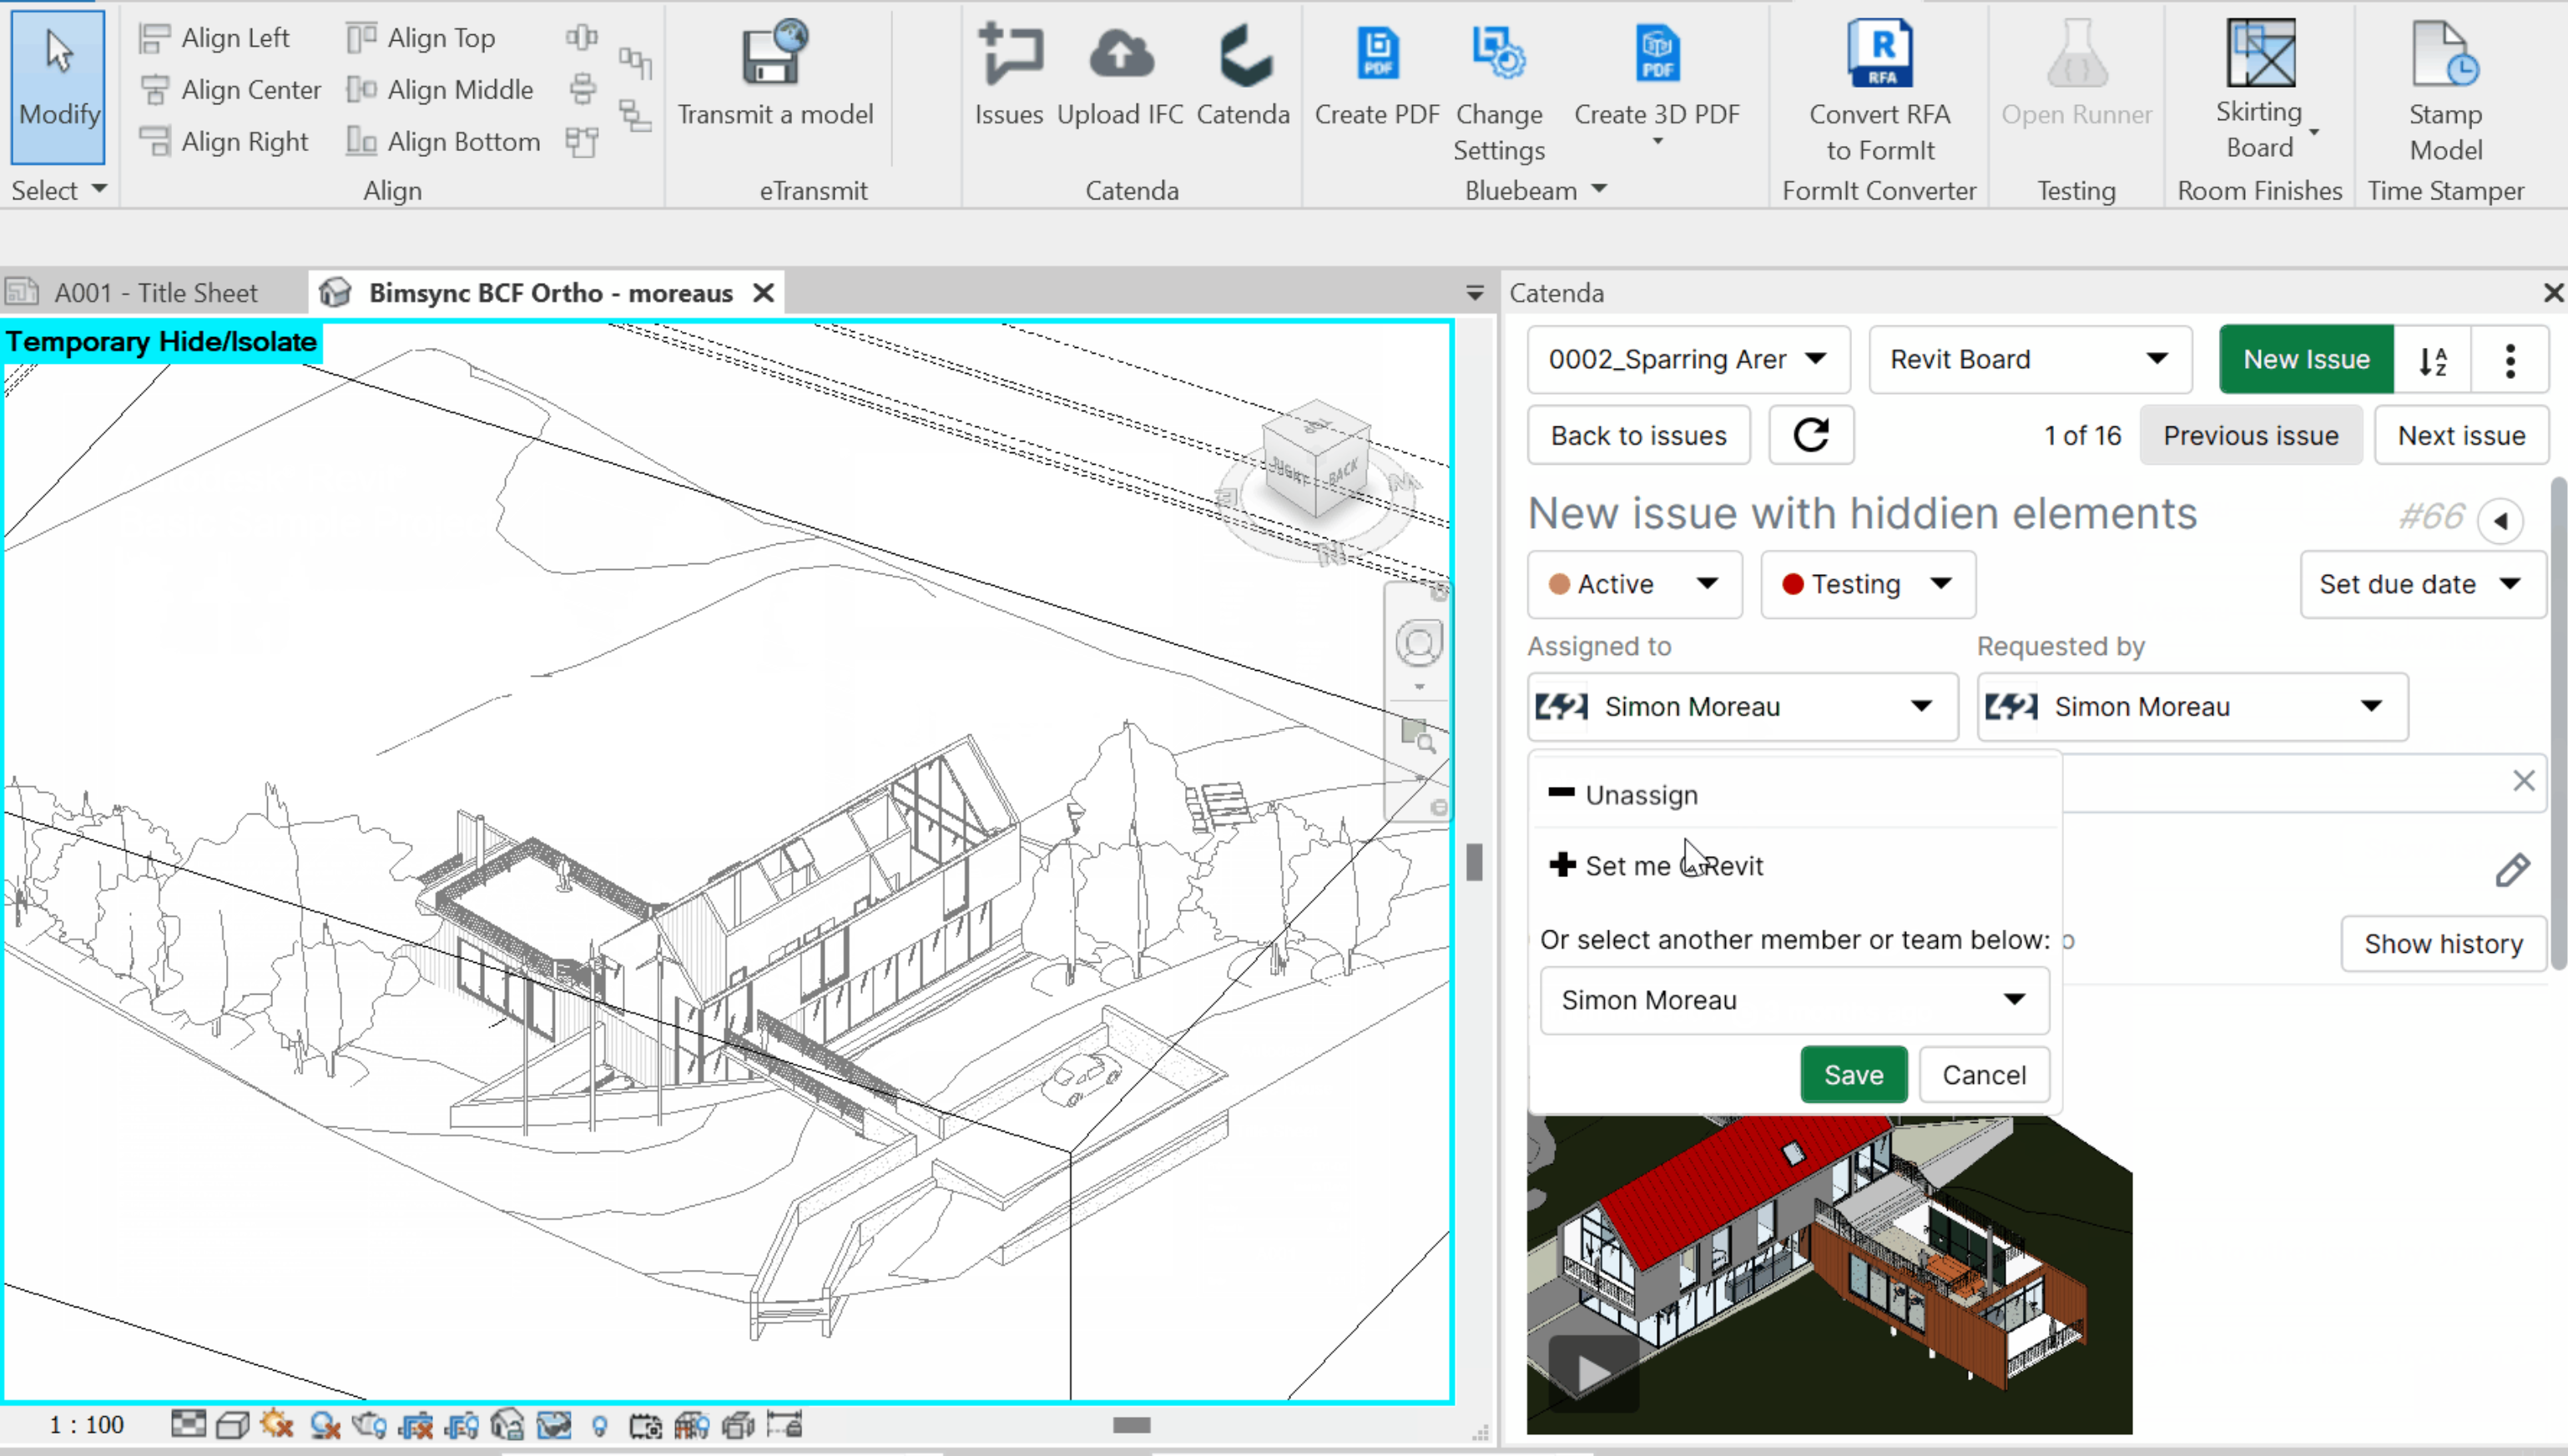The height and width of the screenshot is (1456, 2568).
Task: Click the green Save button
Action: point(1853,1075)
